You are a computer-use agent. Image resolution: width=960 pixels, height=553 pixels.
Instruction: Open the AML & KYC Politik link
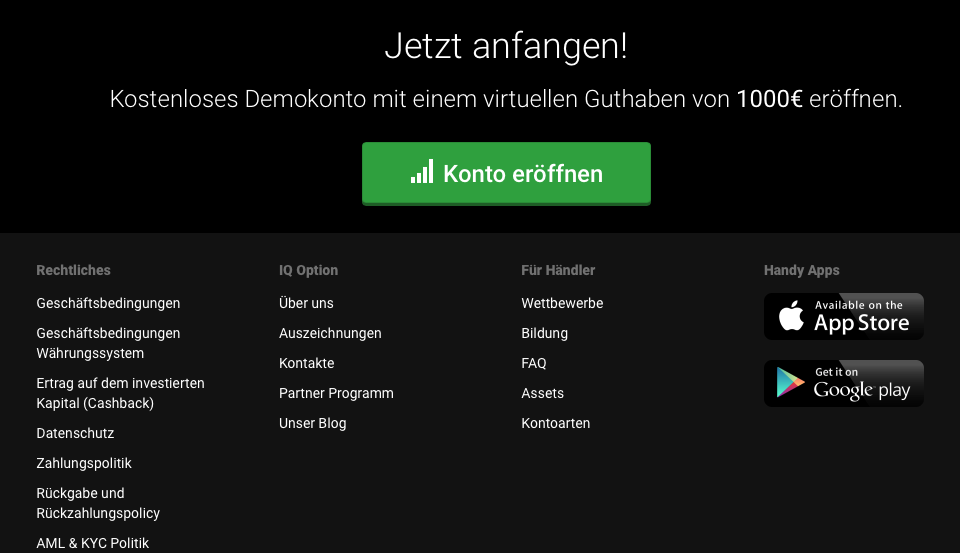(92, 543)
